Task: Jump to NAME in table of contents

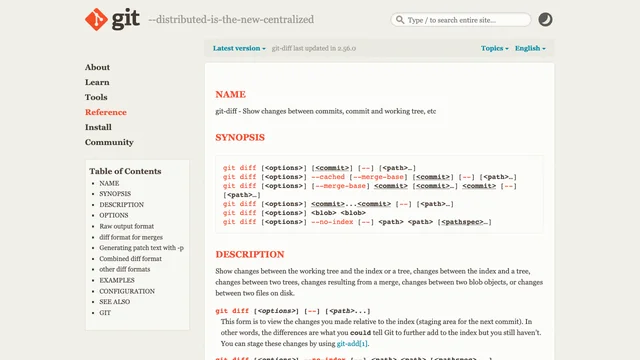Action: click(x=109, y=183)
